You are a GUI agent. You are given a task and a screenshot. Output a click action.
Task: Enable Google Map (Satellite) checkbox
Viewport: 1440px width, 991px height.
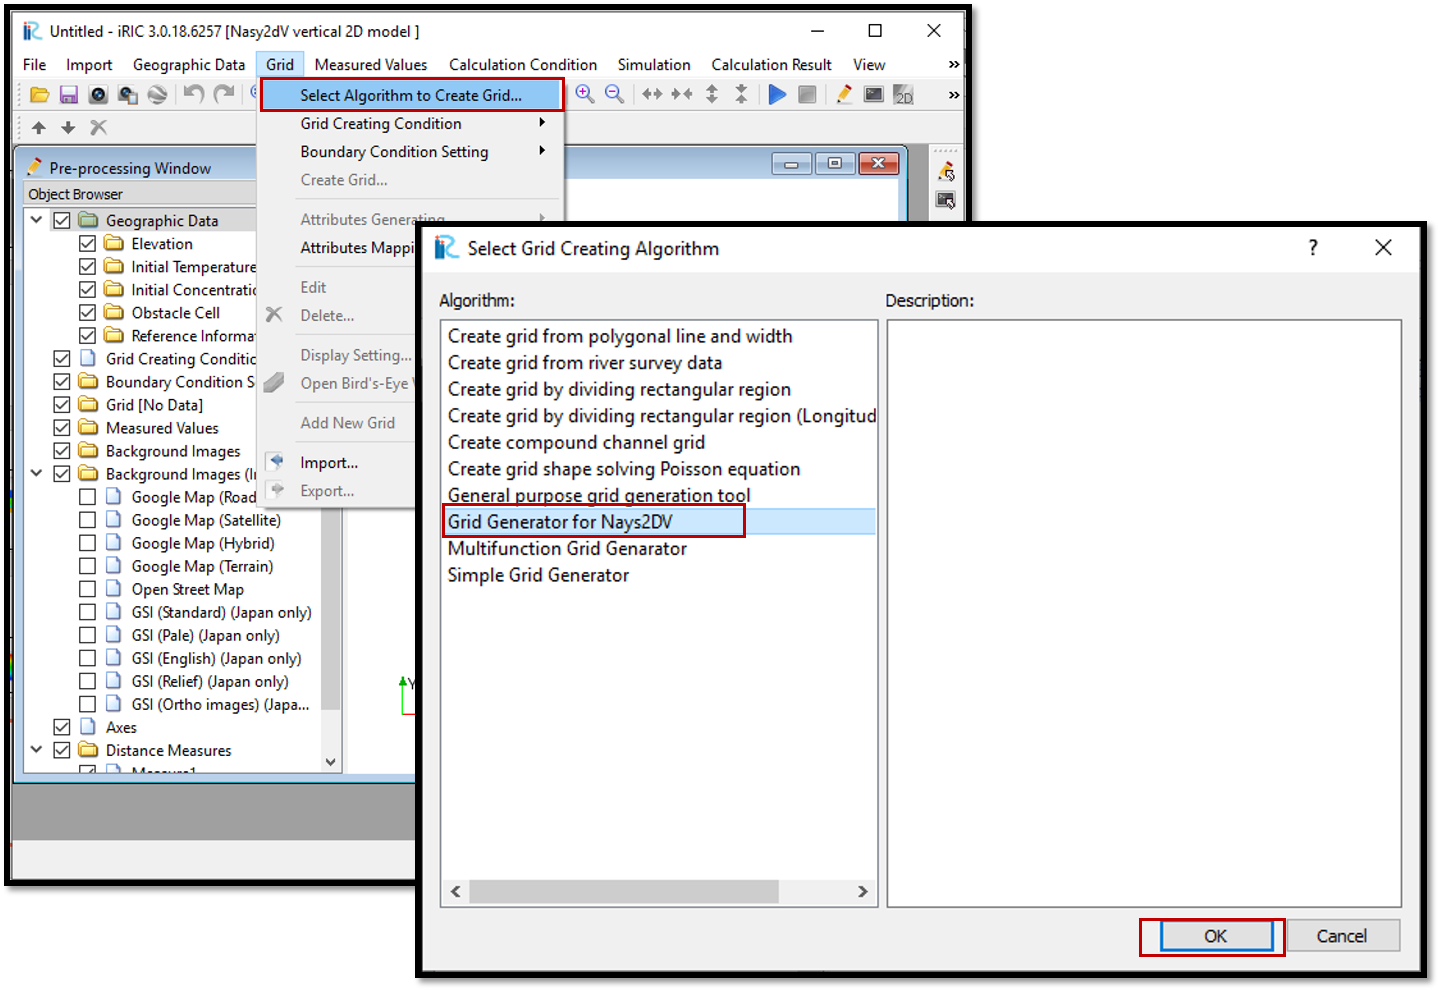87,520
